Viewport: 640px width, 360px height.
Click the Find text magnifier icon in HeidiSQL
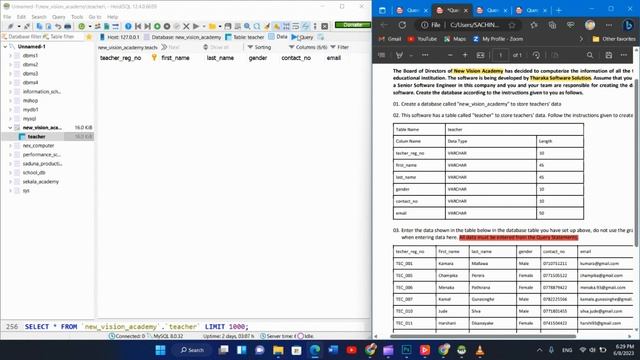point(247,26)
